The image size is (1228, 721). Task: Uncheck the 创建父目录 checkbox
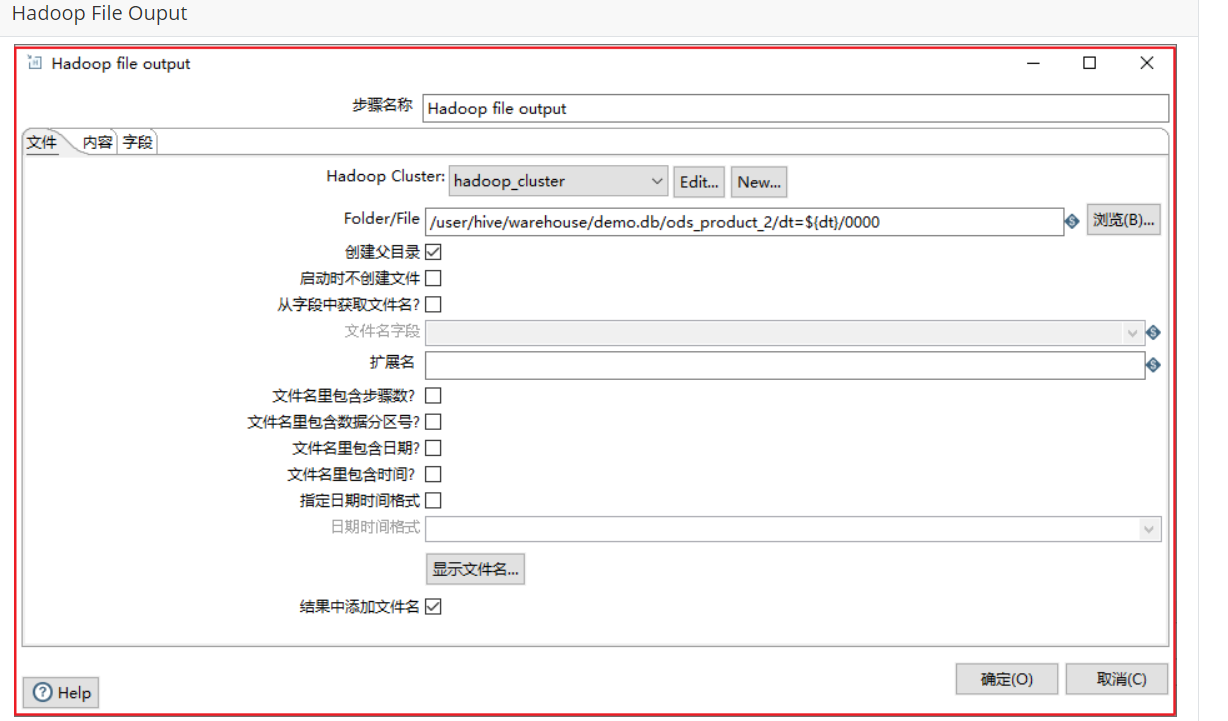[x=433, y=251]
